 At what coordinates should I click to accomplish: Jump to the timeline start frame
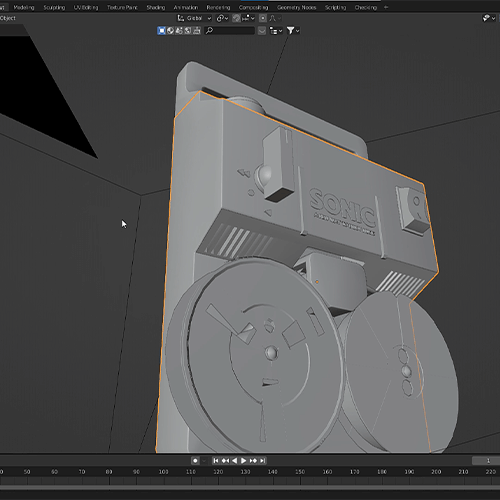tap(216, 461)
